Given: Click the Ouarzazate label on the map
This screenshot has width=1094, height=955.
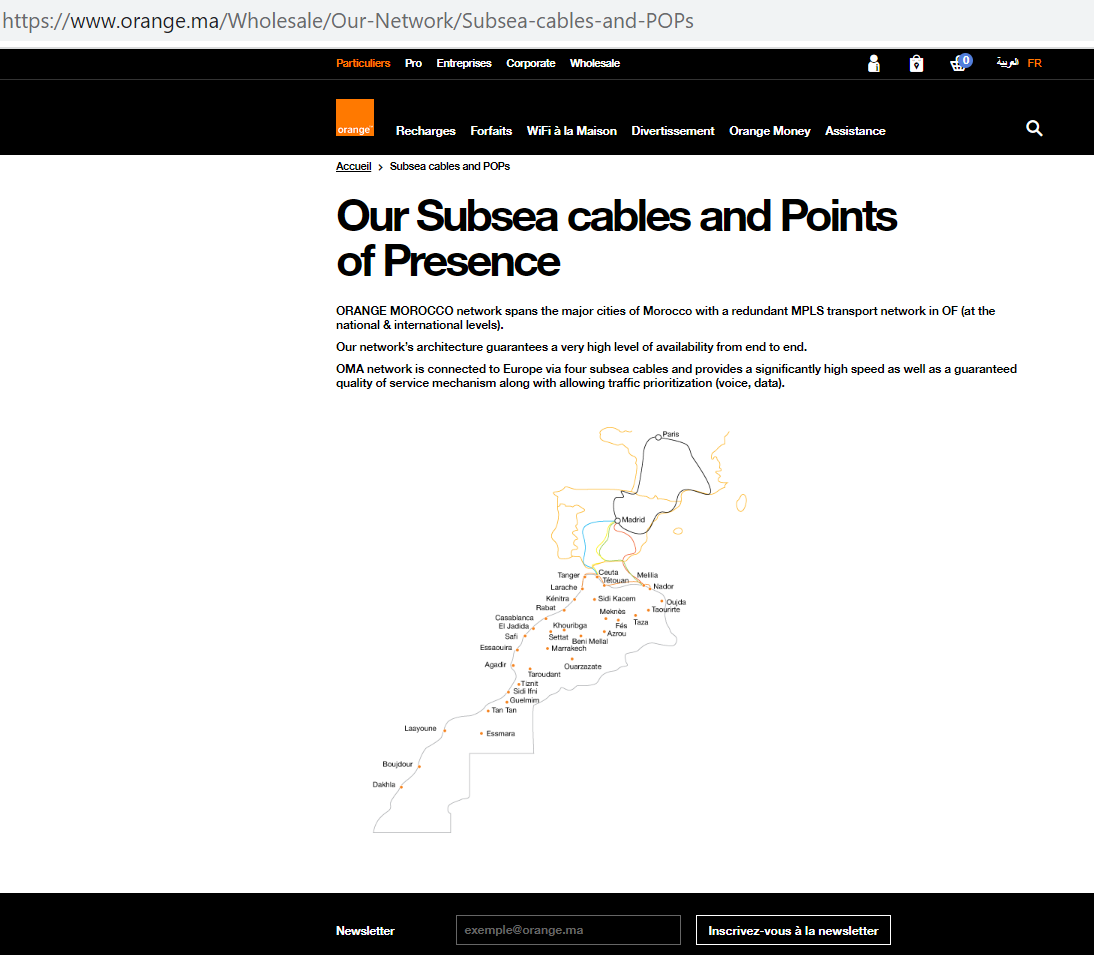Looking at the screenshot, I should click(583, 667).
